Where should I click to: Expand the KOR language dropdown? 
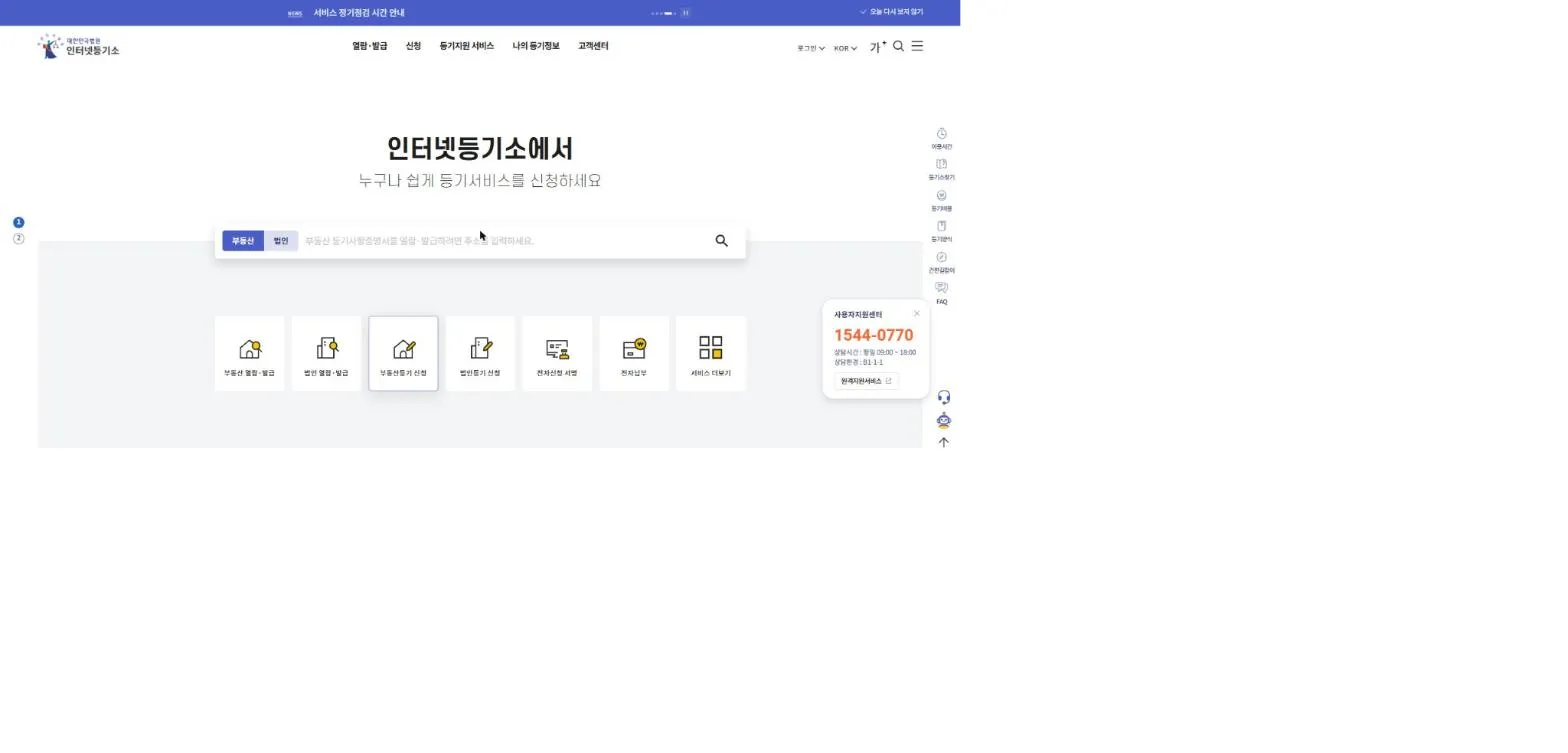point(845,48)
